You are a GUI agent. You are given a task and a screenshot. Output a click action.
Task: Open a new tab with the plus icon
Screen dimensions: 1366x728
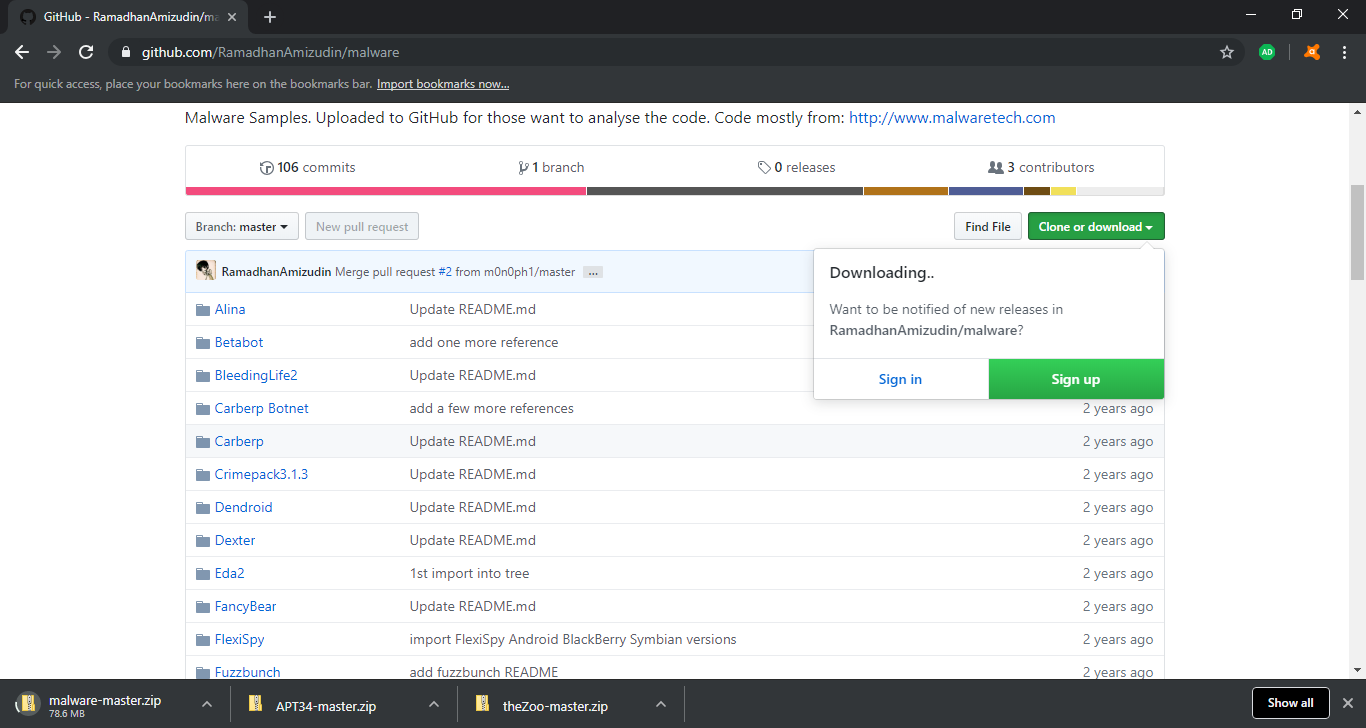(x=270, y=17)
